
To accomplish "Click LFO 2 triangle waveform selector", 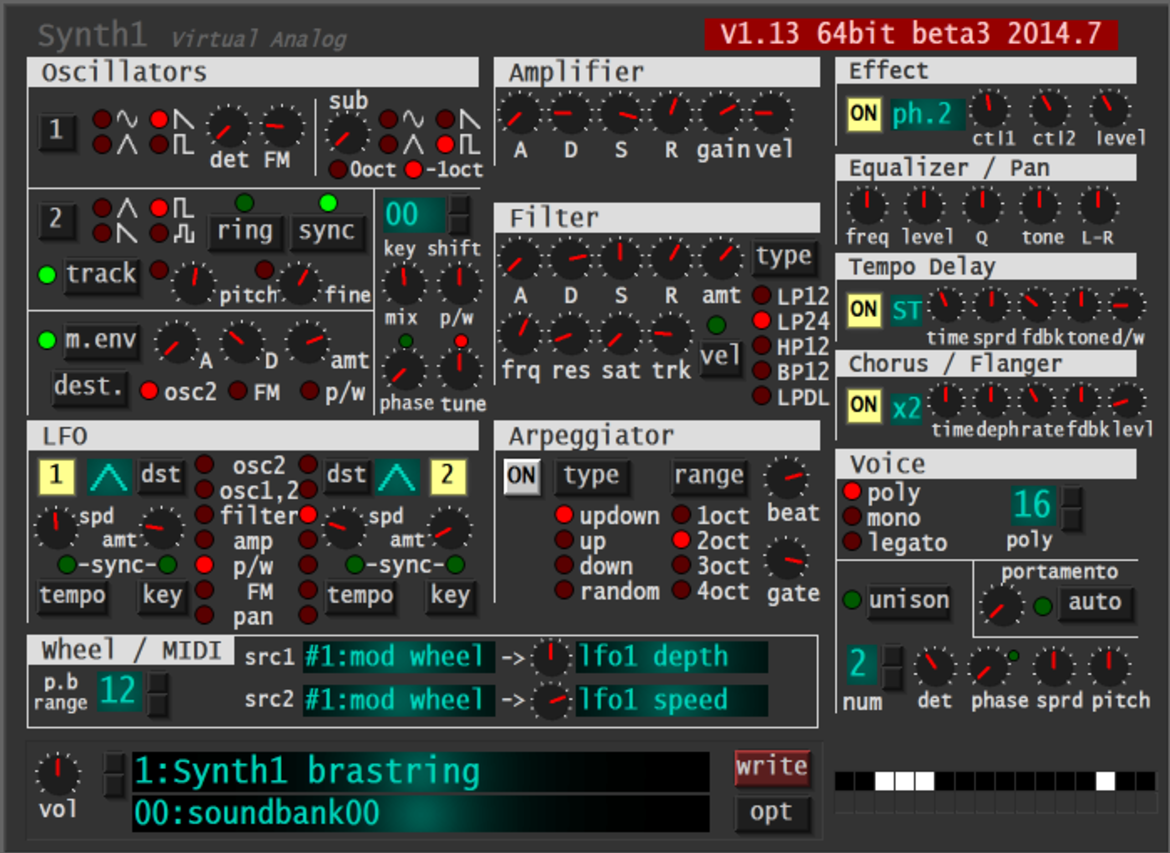I will pyautogui.click(x=397, y=477).
